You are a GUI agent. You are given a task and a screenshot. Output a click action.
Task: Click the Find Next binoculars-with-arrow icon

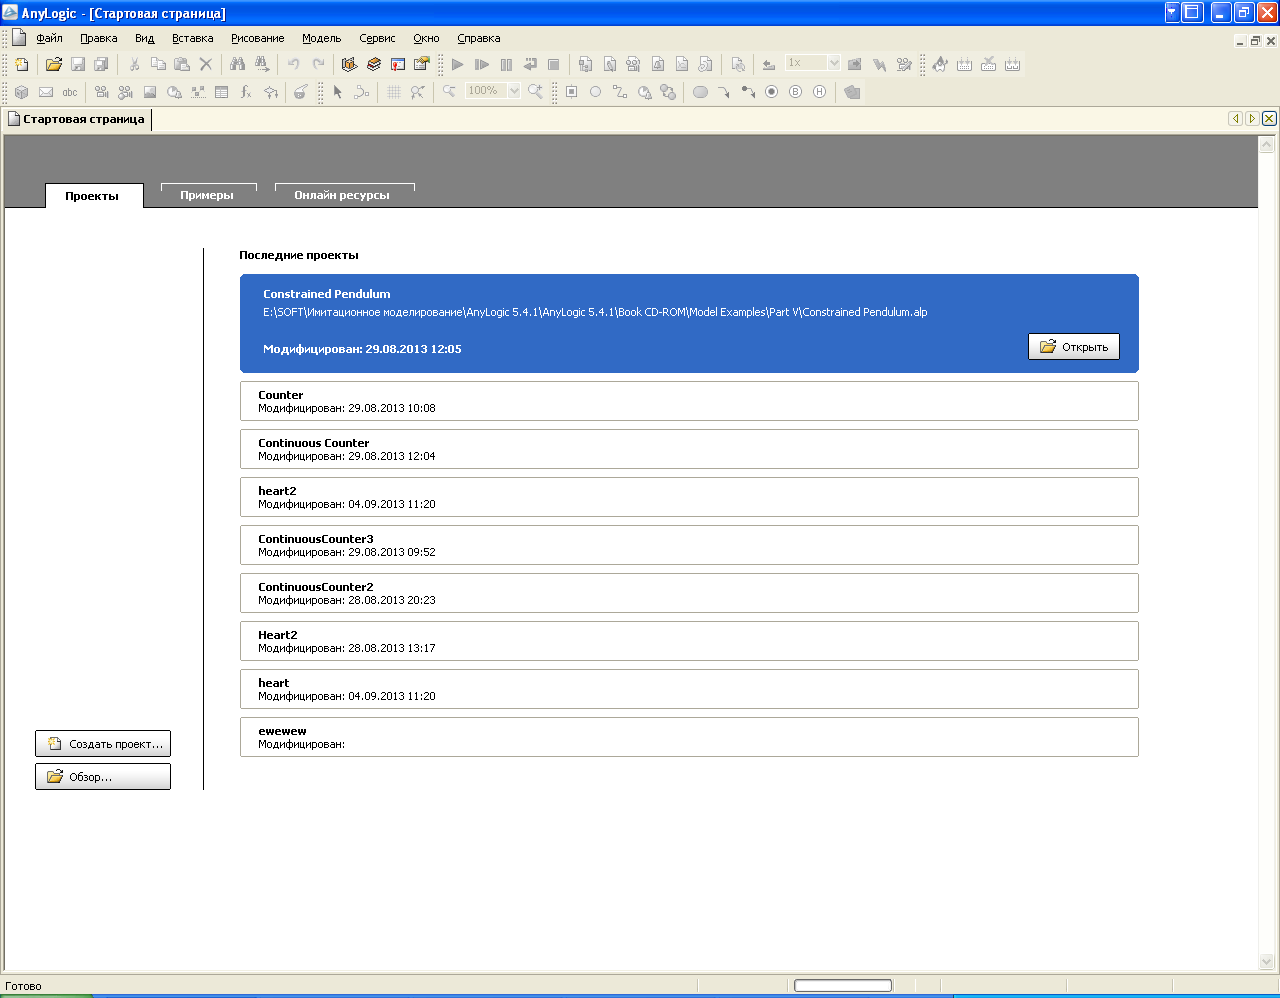click(x=262, y=64)
